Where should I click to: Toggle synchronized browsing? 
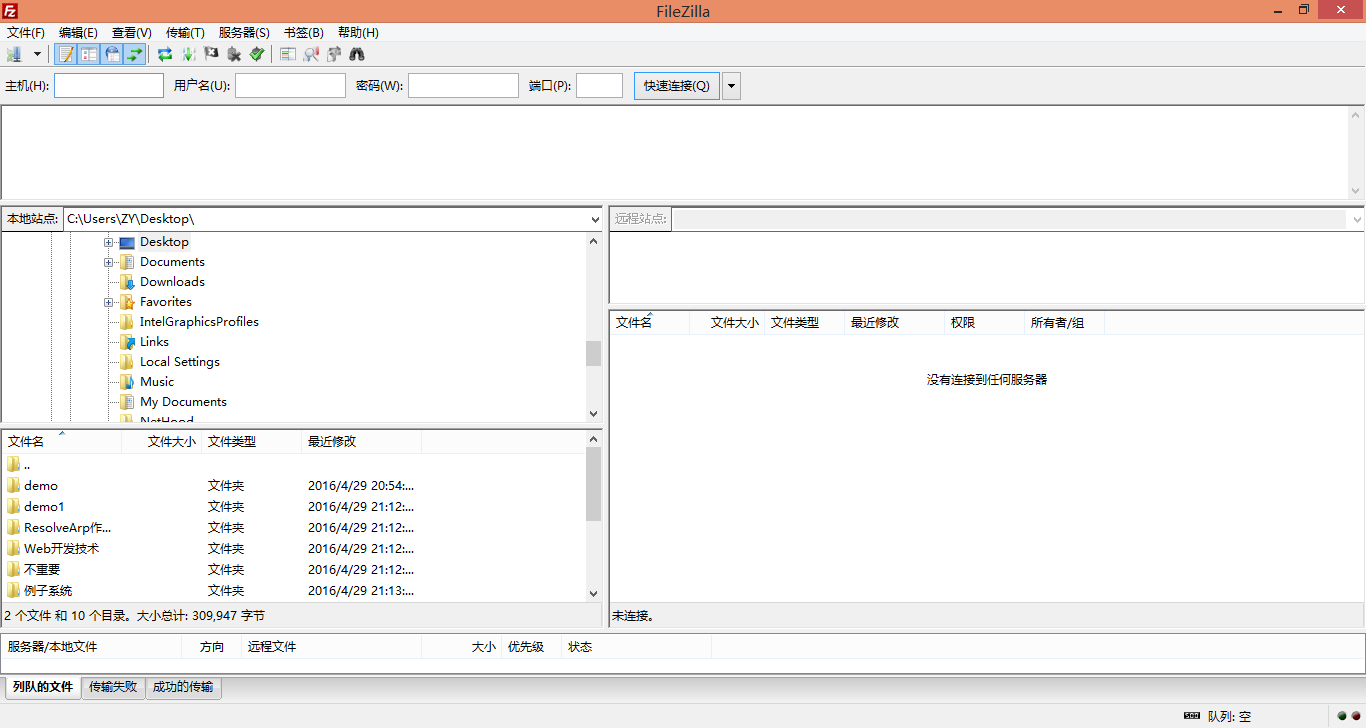[x=334, y=54]
